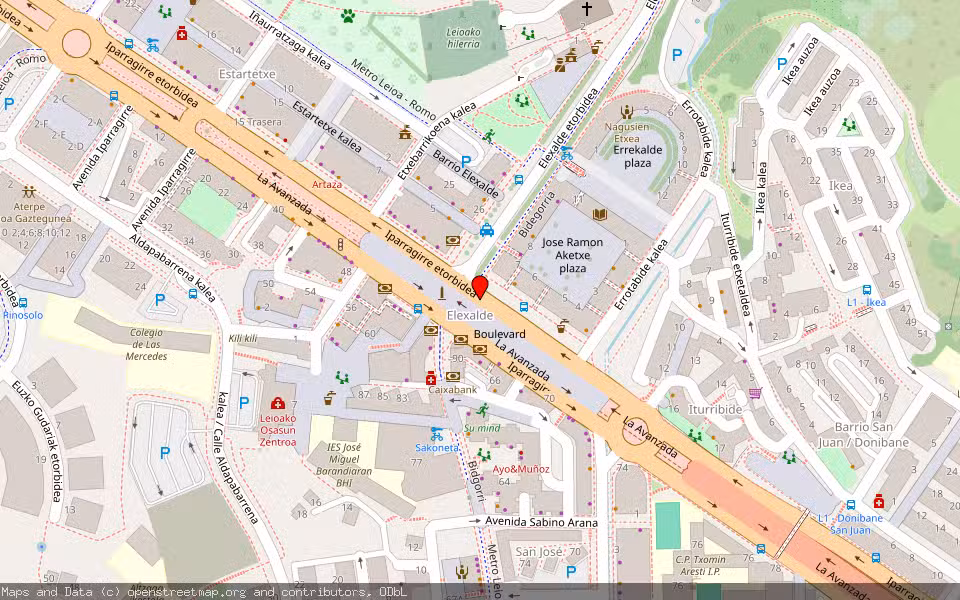Screen dimensions: 960x600
Task: Select the Boulevard label
Action: [500, 334]
